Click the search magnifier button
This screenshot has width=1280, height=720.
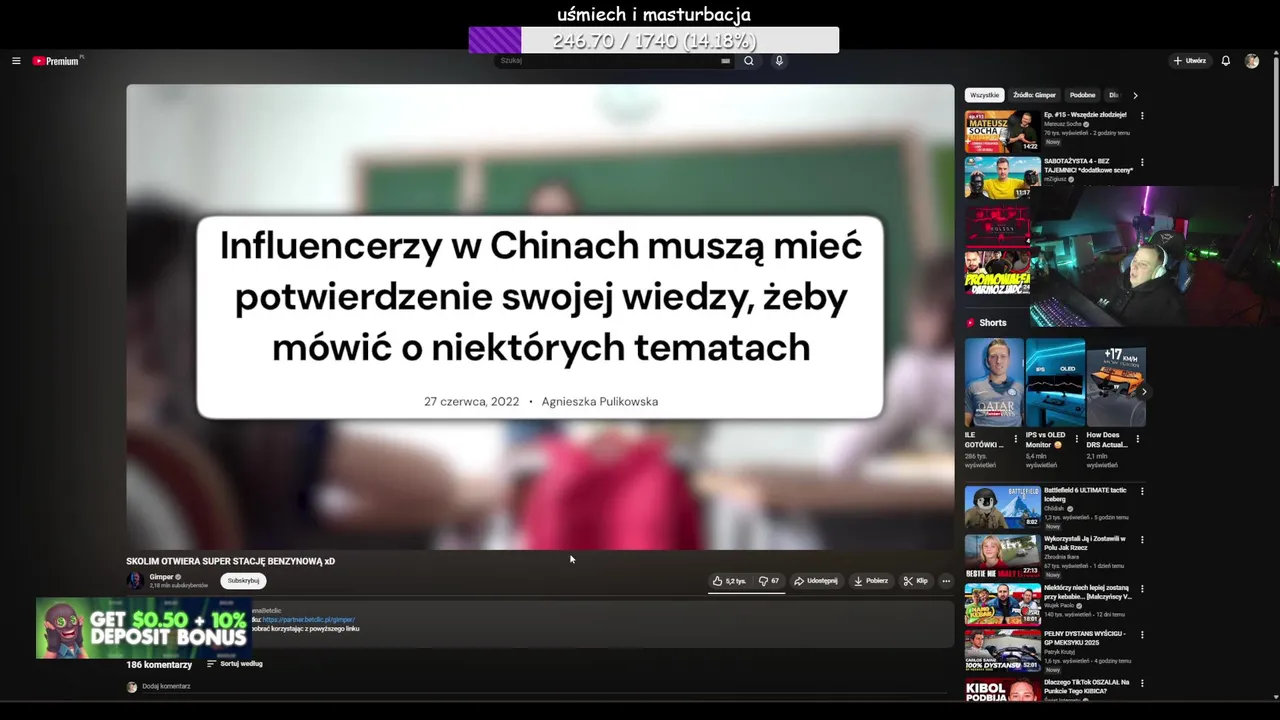pyautogui.click(x=748, y=61)
